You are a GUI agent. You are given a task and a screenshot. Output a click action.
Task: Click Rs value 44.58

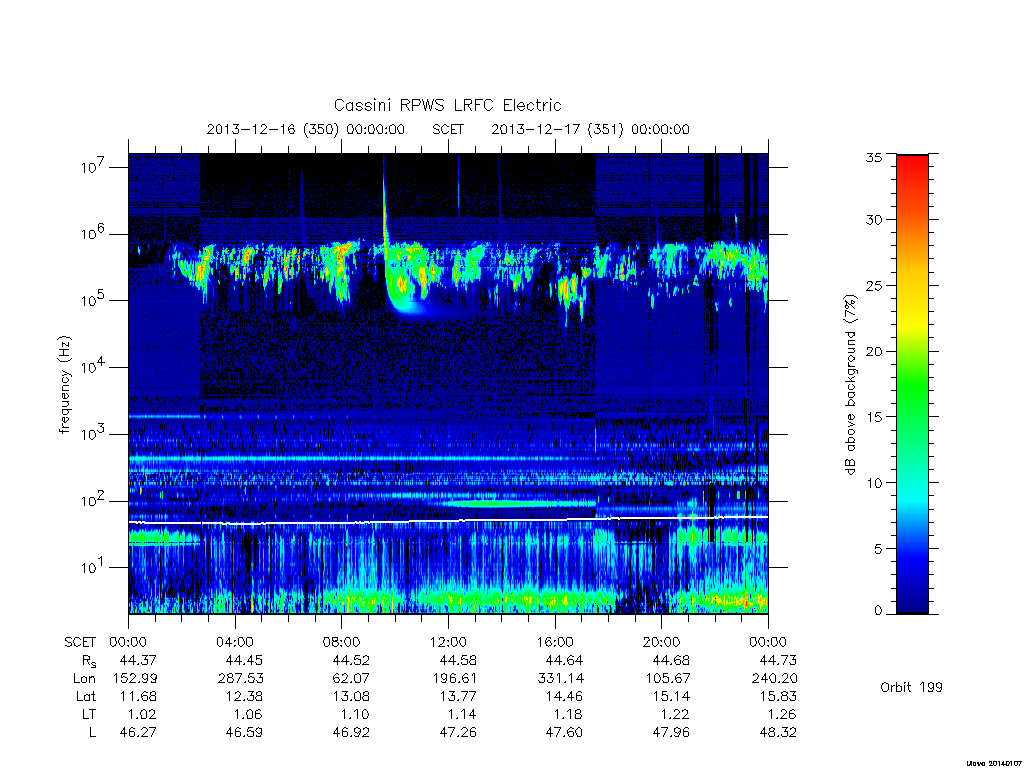coord(458,660)
